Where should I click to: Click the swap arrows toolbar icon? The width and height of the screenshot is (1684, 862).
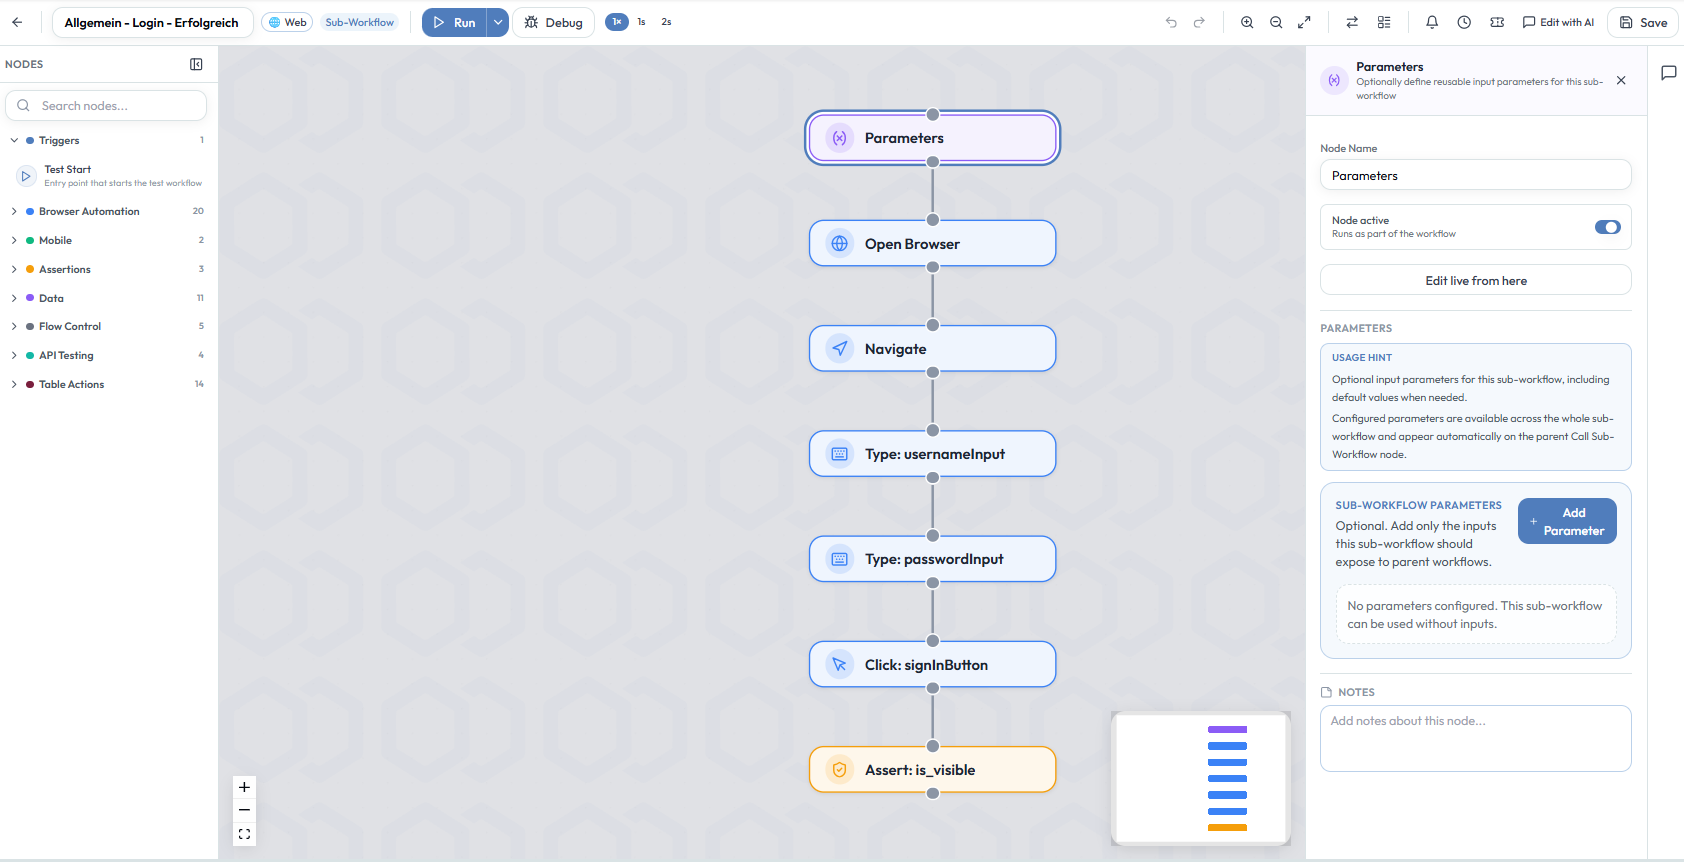click(1352, 22)
